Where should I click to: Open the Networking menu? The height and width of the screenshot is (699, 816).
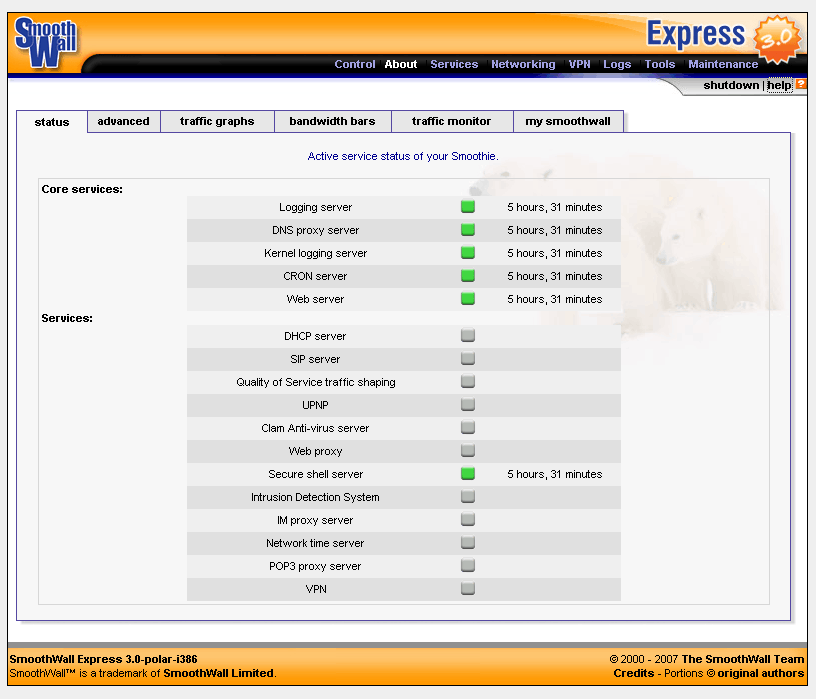(523, 64)
